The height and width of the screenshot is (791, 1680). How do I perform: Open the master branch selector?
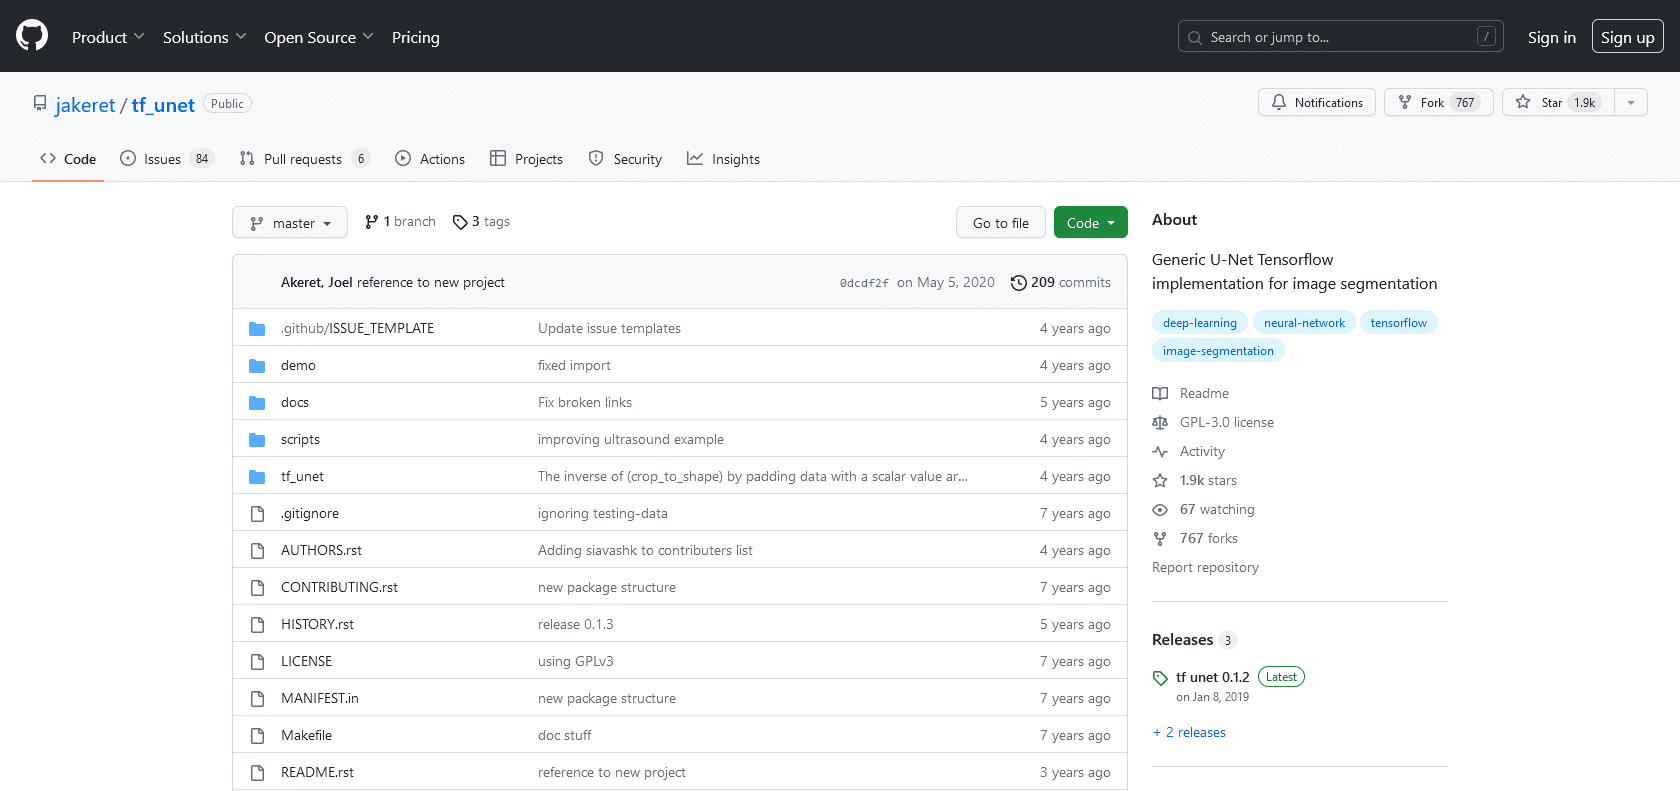[290, 222]
